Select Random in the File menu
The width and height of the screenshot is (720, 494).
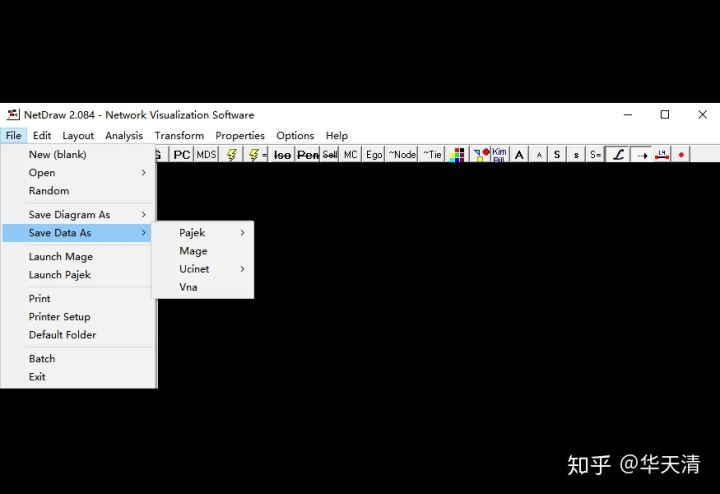tap(78, 191)
